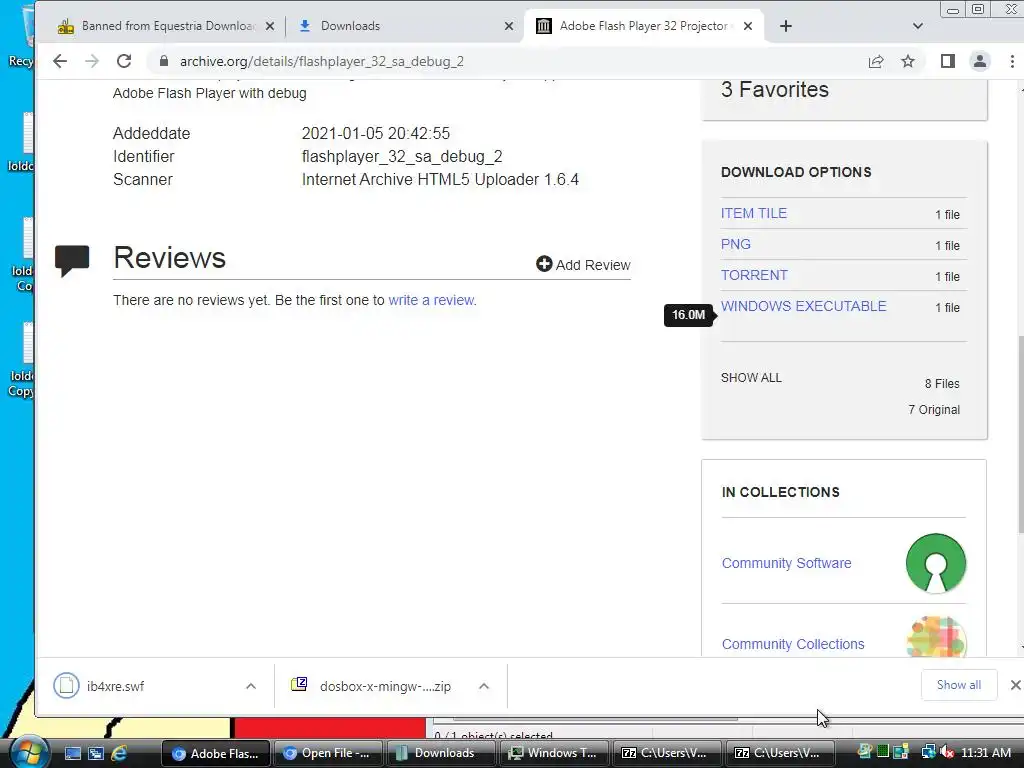Close the downloads bar
This screenshot has width=1024, height=768.
tap(1015, 685)
